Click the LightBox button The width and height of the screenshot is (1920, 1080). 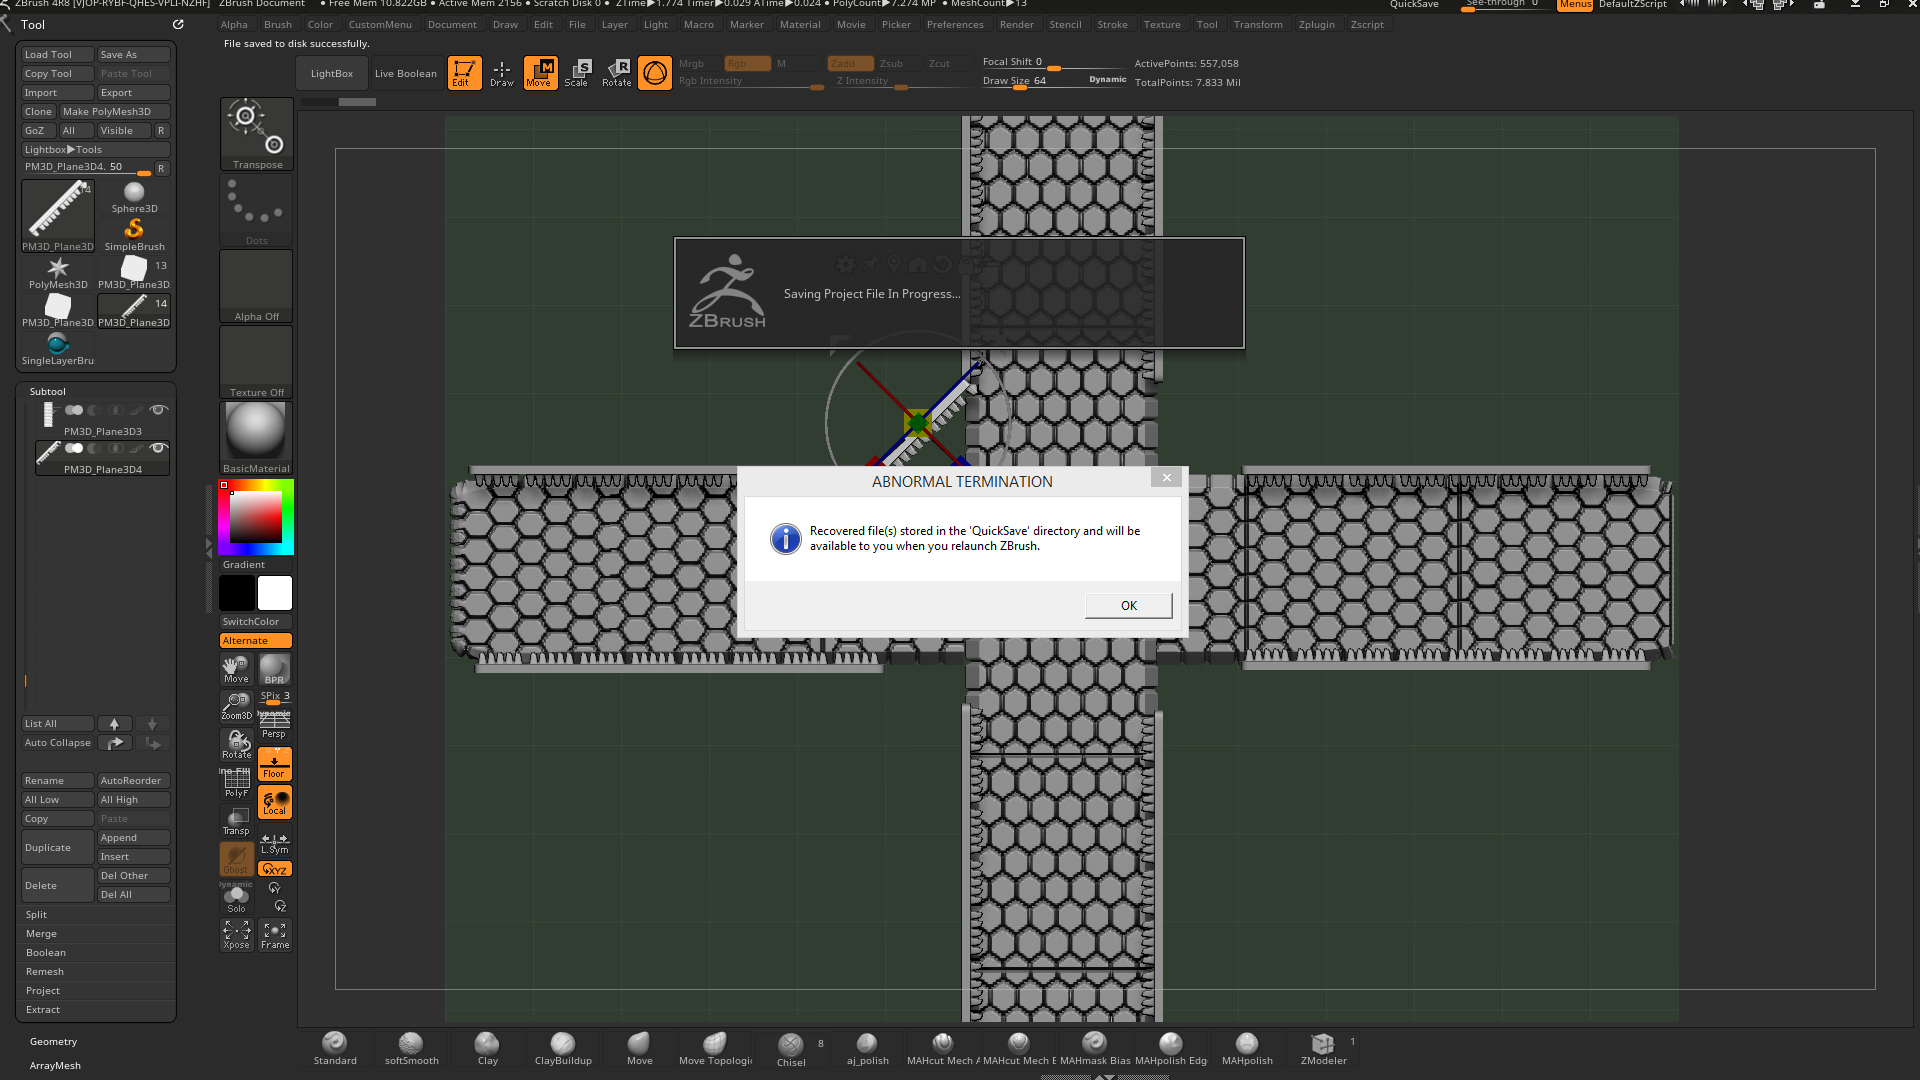[x=331, y=73]
